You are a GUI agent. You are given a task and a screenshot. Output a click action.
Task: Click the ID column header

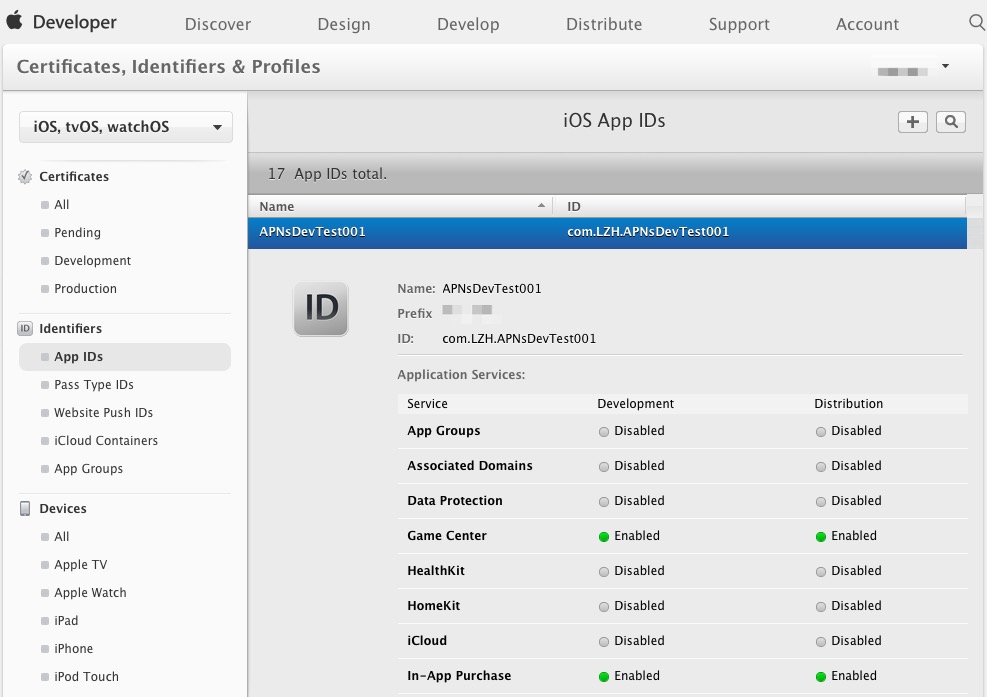coord(760,206)
